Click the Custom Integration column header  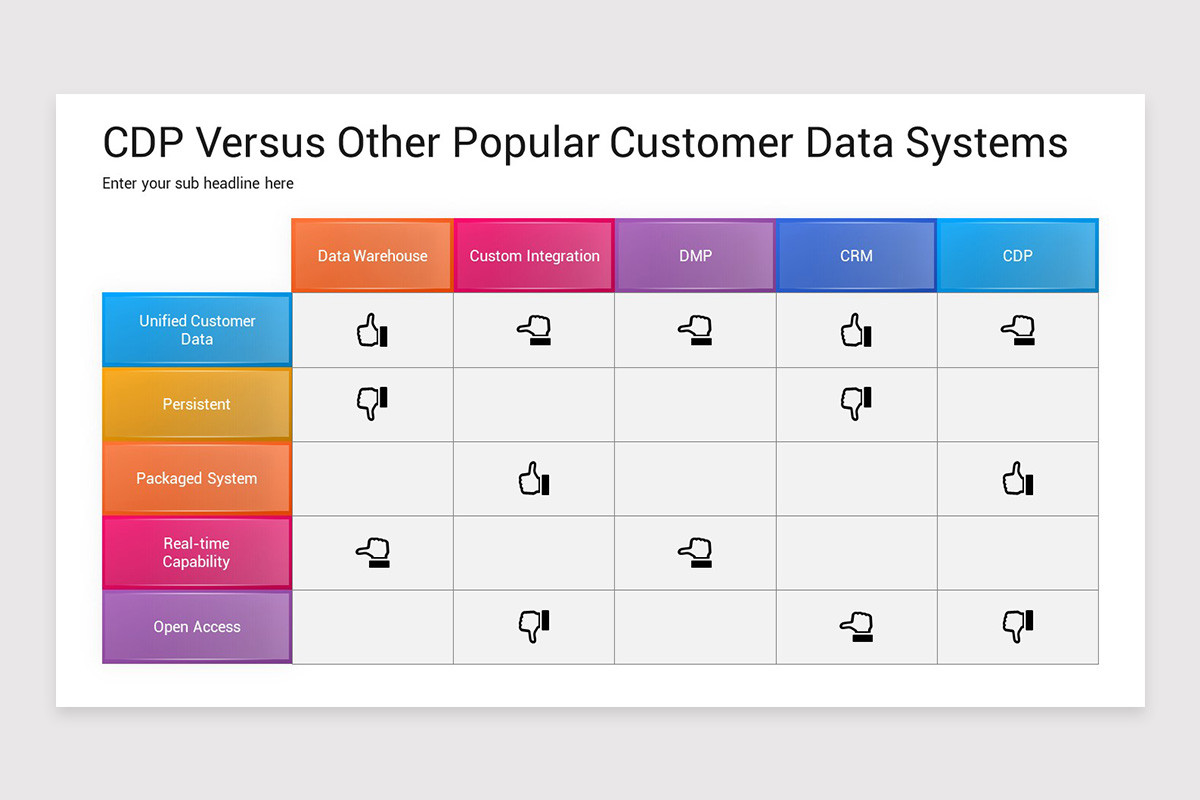click(x=534, y=255)
